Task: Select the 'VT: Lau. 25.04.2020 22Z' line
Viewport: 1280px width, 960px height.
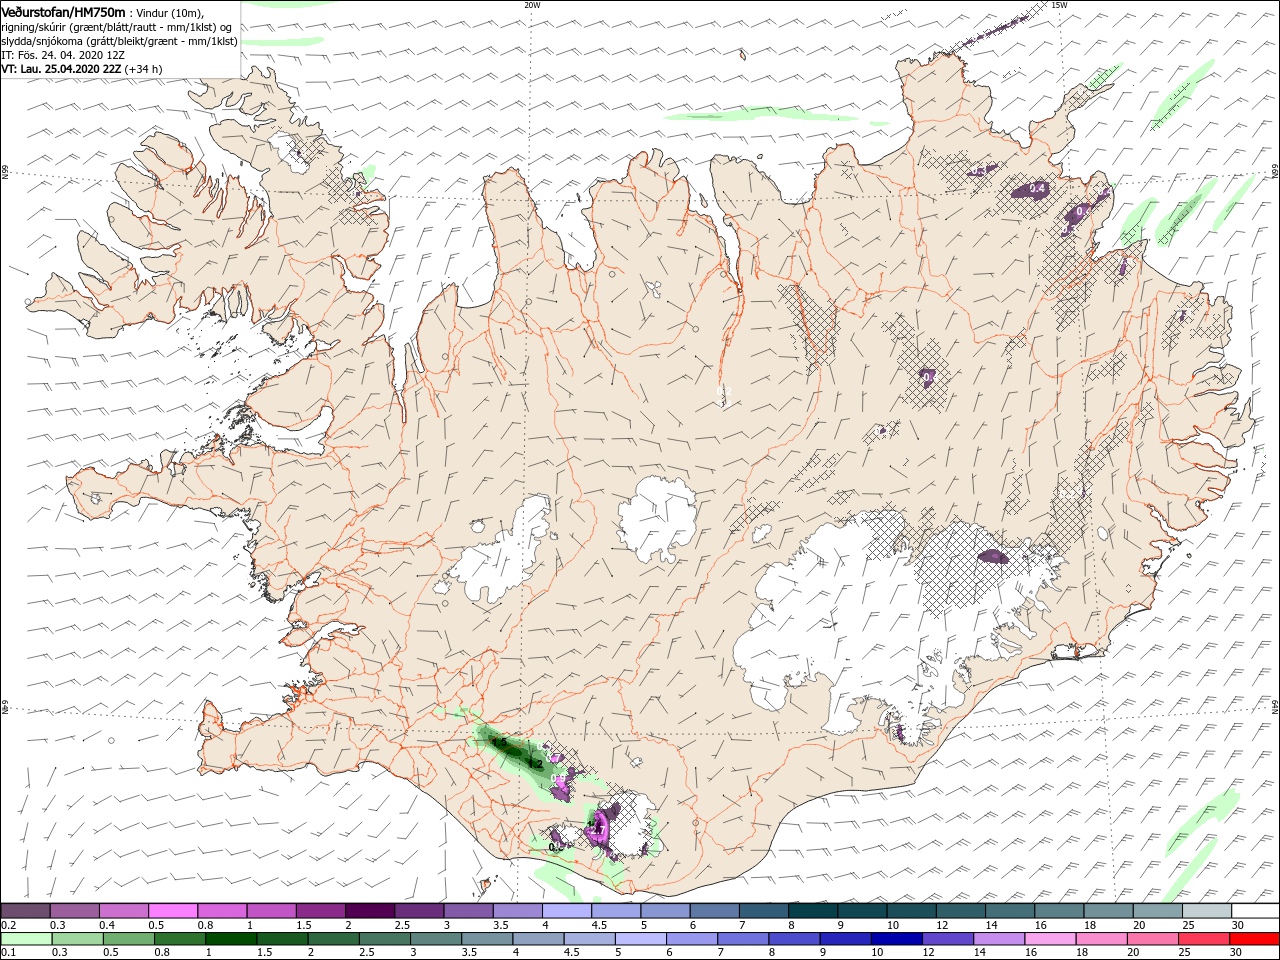Action: (x=61, y=69)
